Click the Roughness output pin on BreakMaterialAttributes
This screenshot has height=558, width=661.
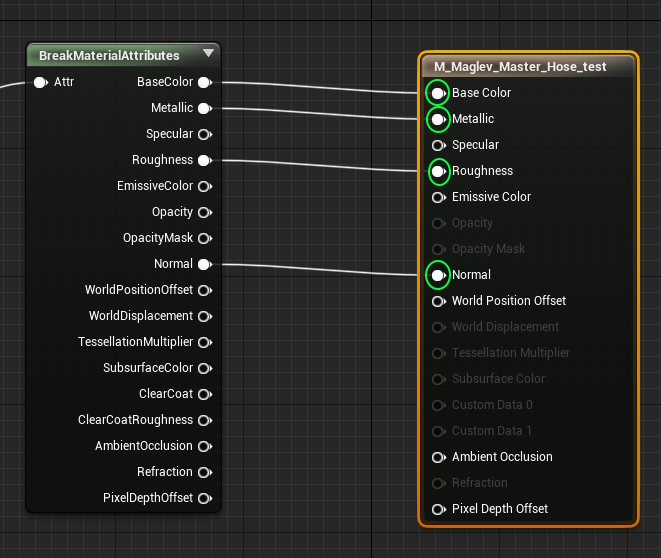(x=204, y=160)
